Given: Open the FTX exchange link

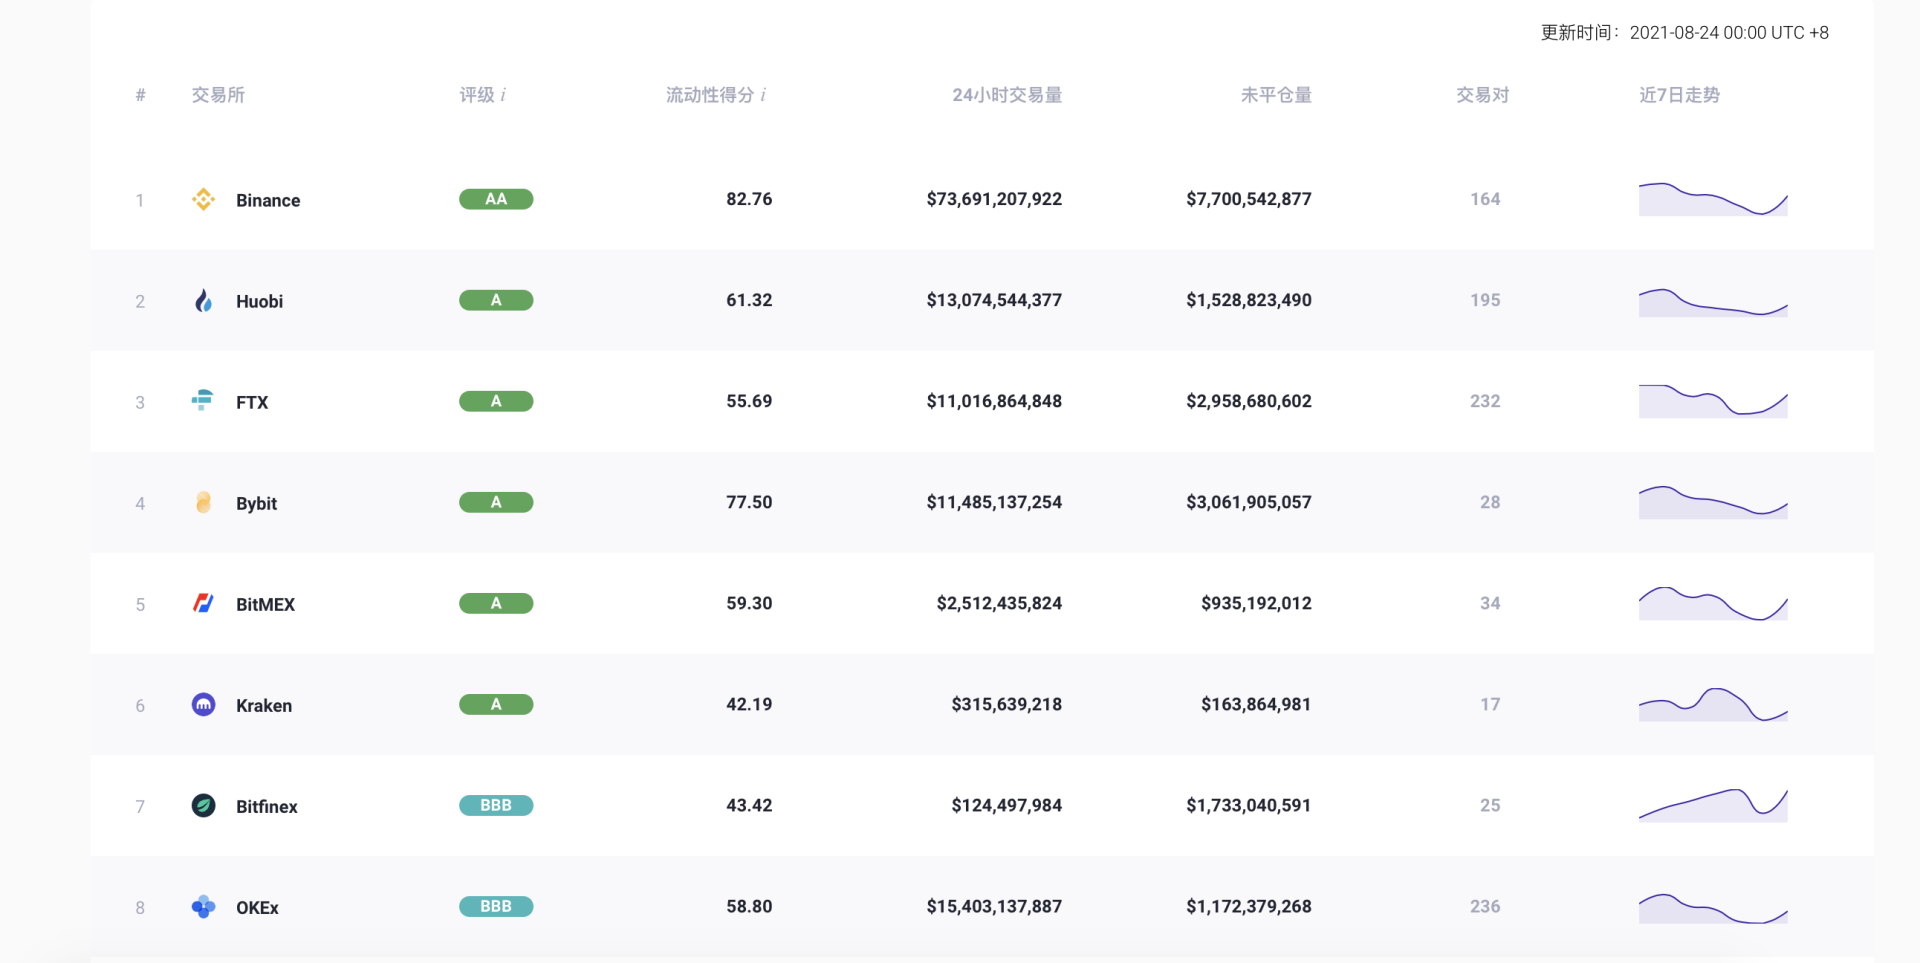Looking at the screenshot, I should click(x=252, y=402).
